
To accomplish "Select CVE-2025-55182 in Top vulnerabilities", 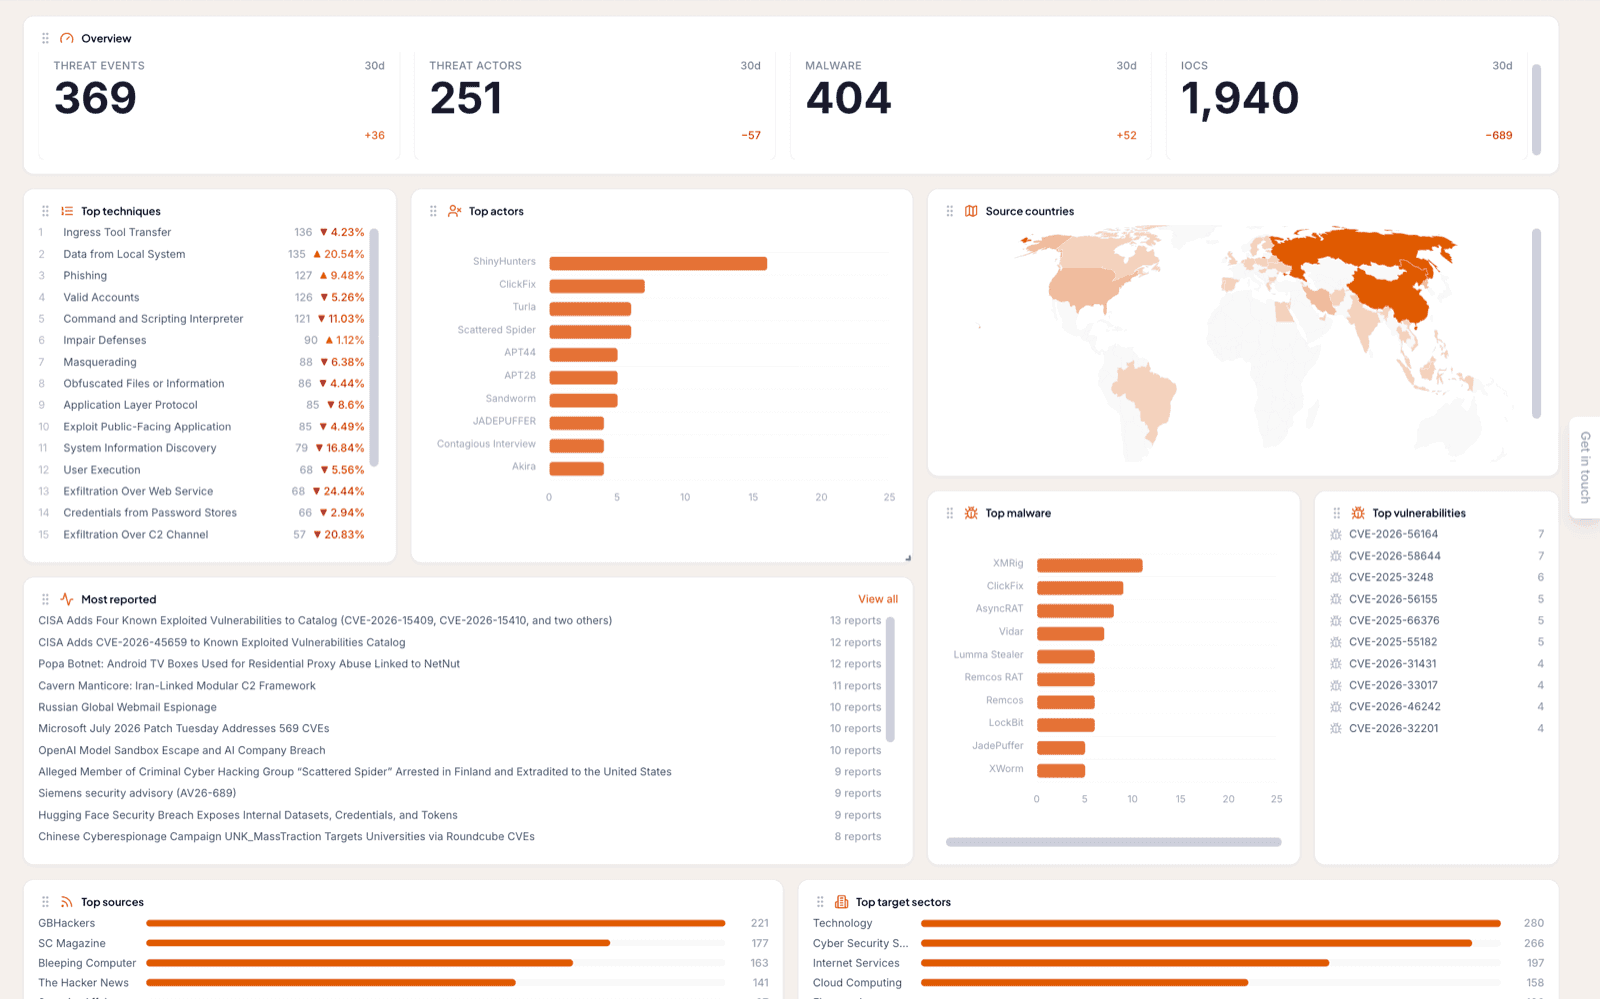I will (x=1437, y=642).
